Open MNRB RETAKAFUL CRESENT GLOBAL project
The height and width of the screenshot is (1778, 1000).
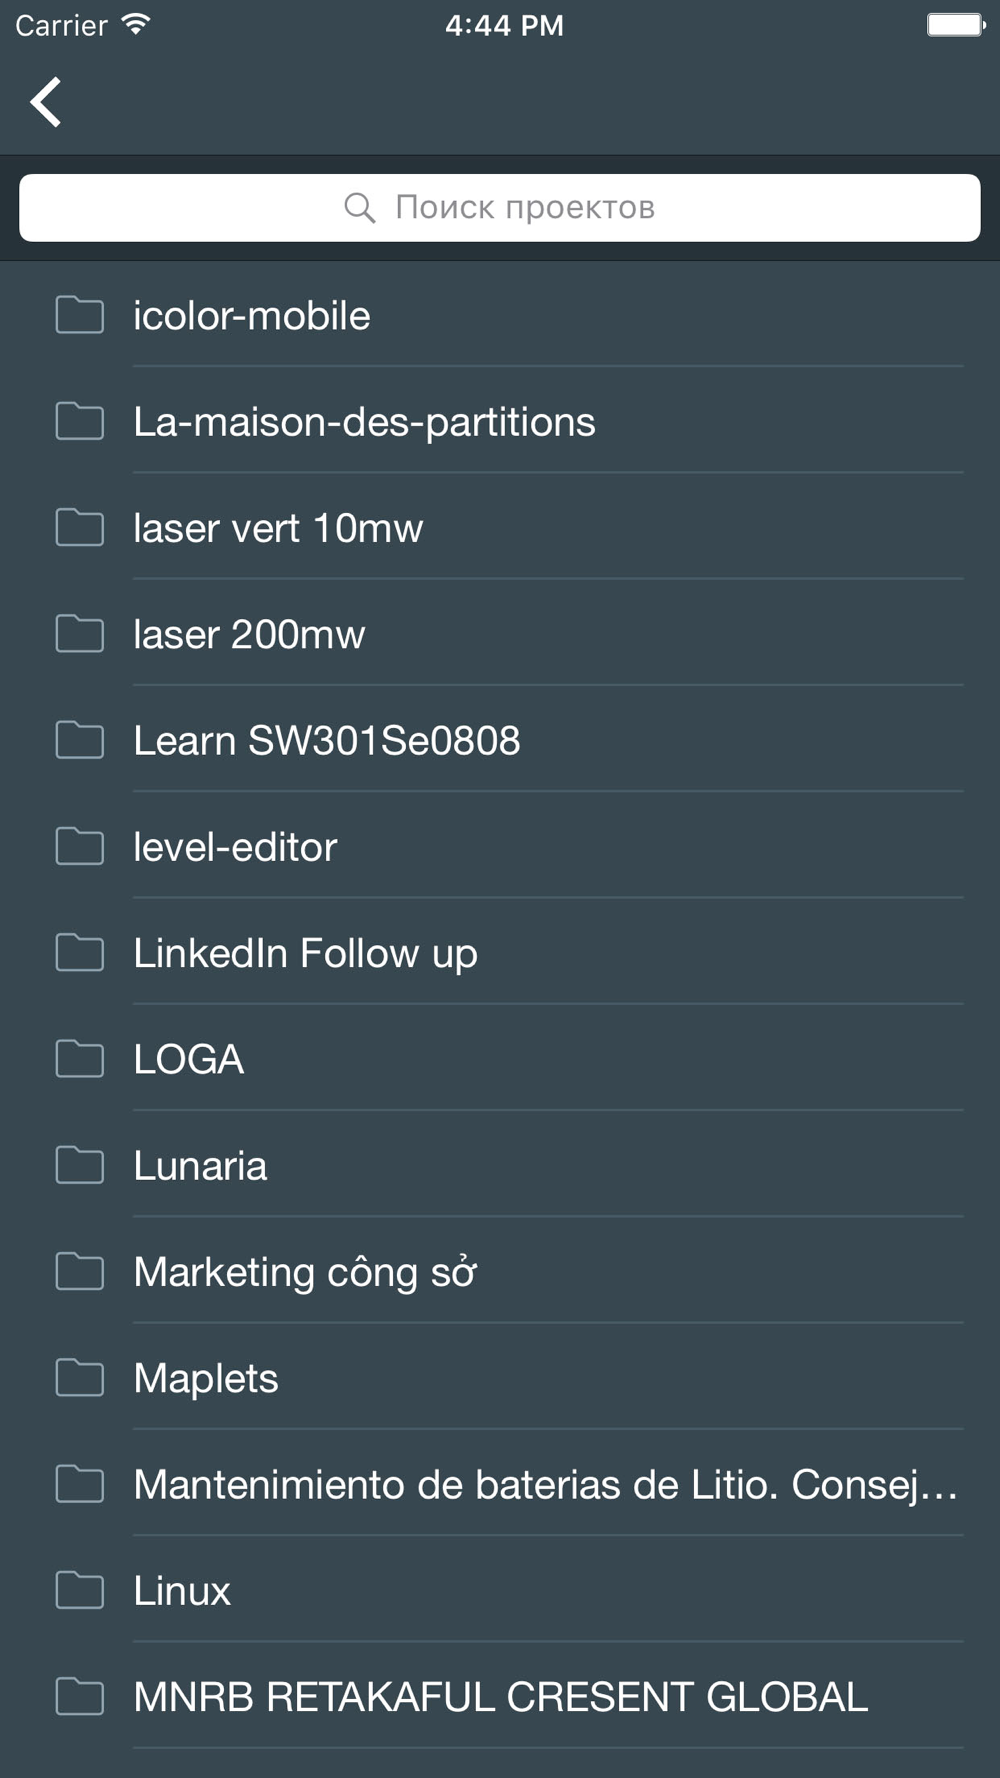point(500,1697)
